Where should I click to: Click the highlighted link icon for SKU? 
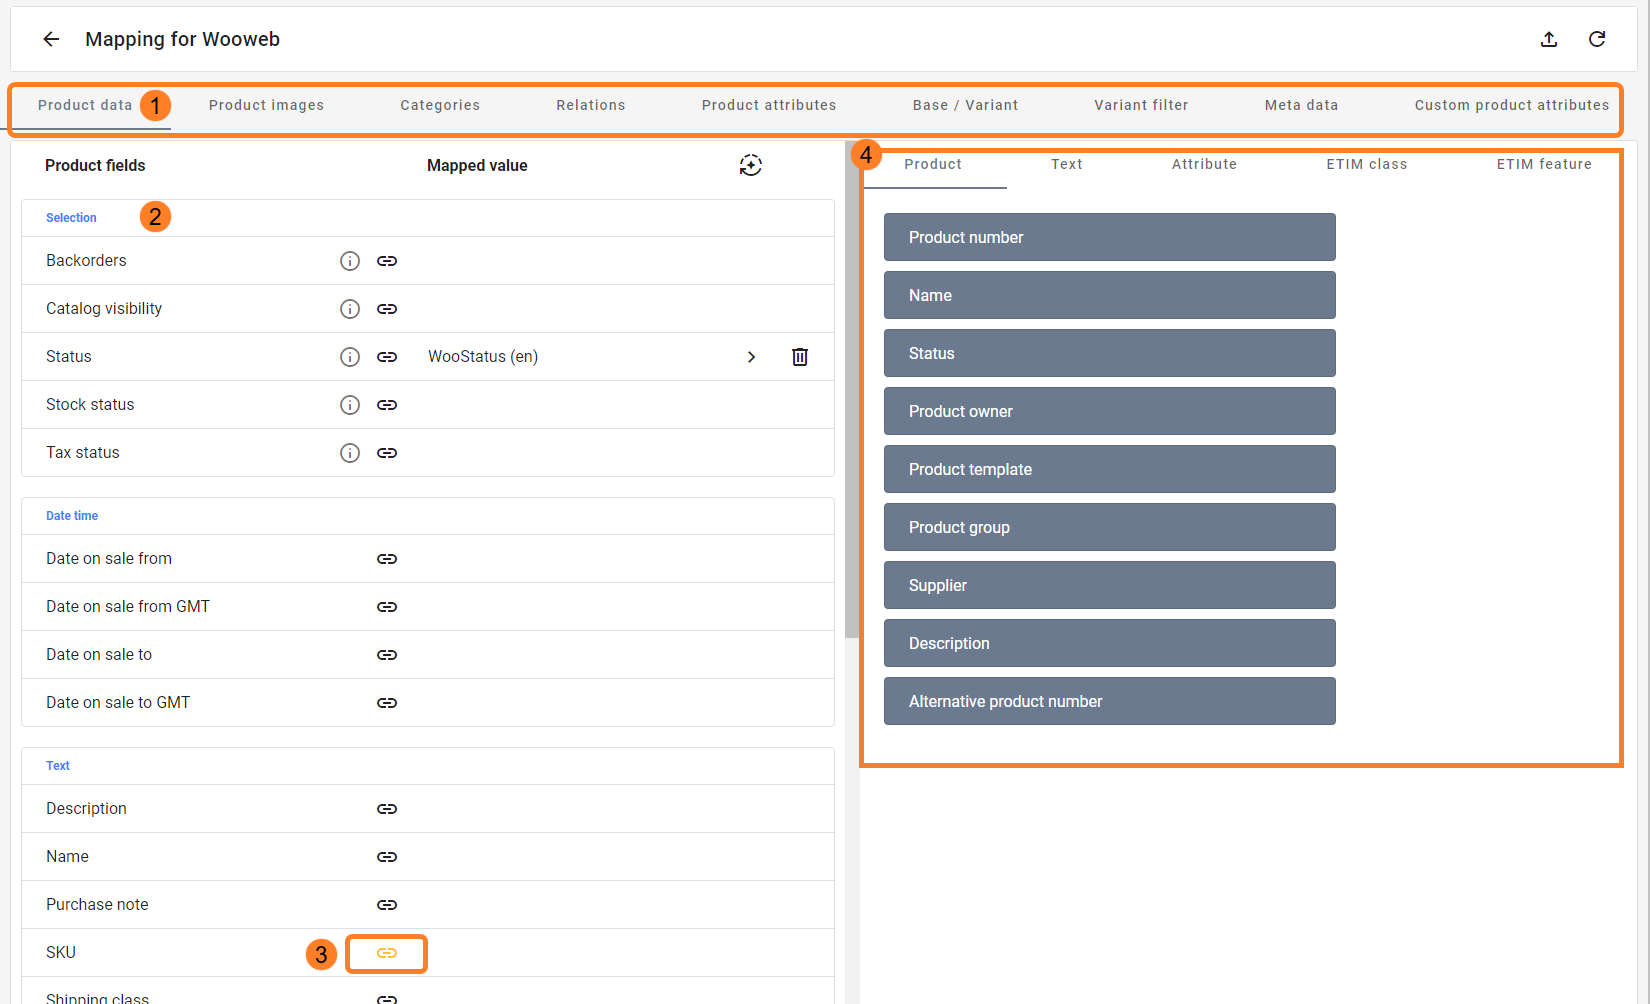[387, 953]
